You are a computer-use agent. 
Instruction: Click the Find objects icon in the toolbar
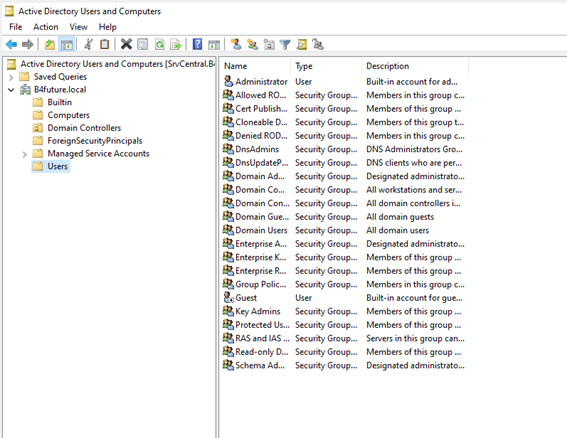[302, 44]
